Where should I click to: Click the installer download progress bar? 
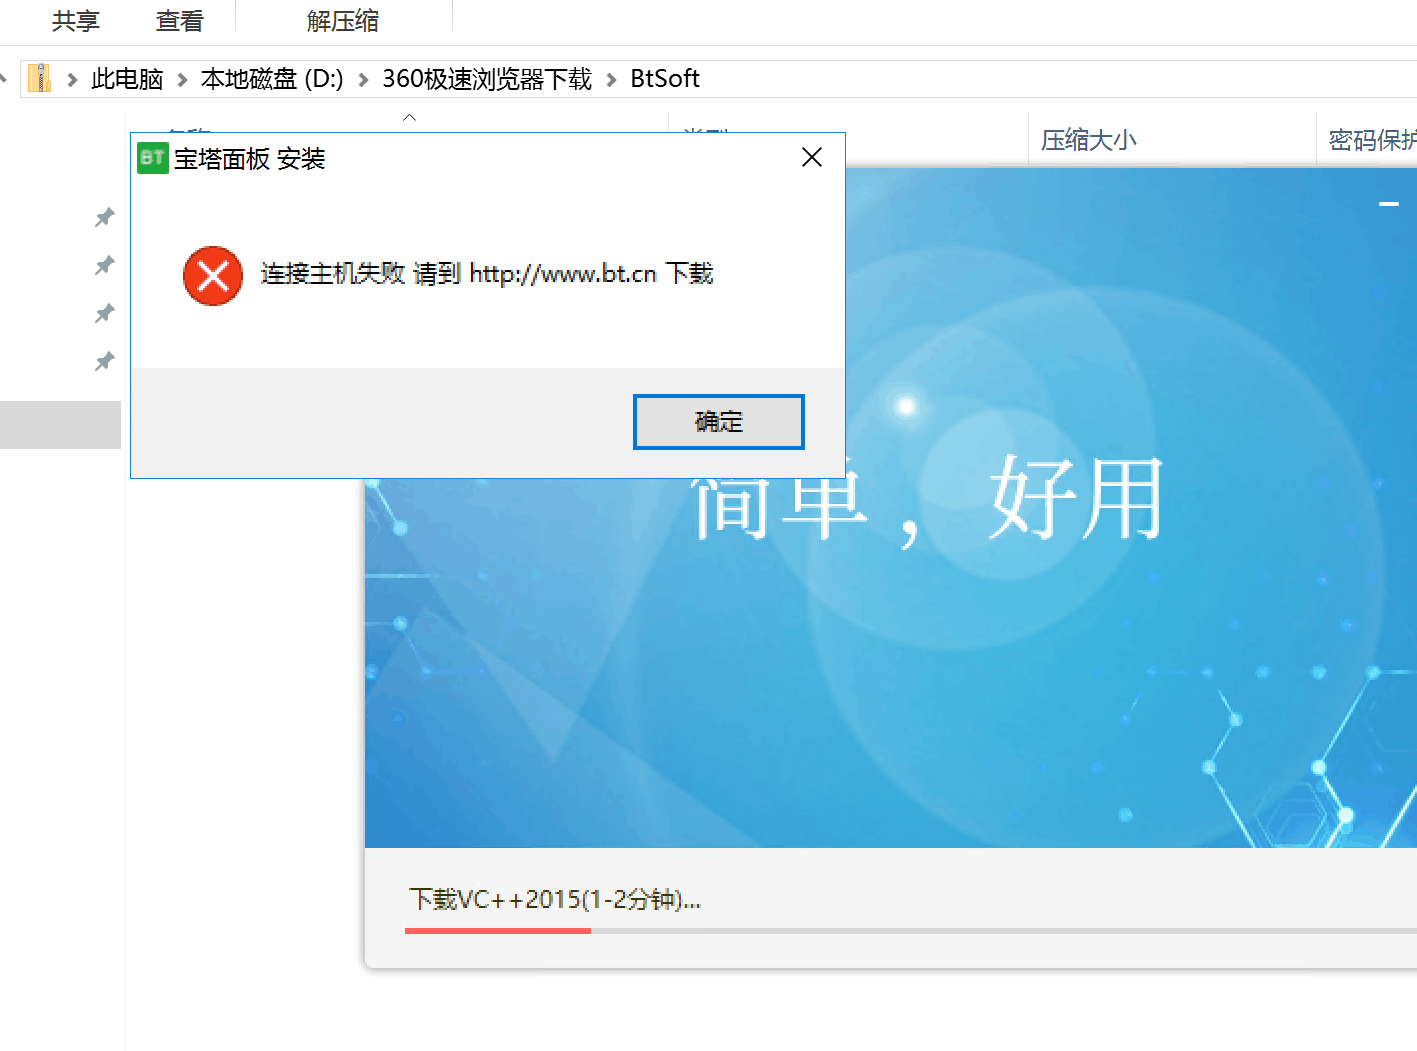click(x=911, y=931)
